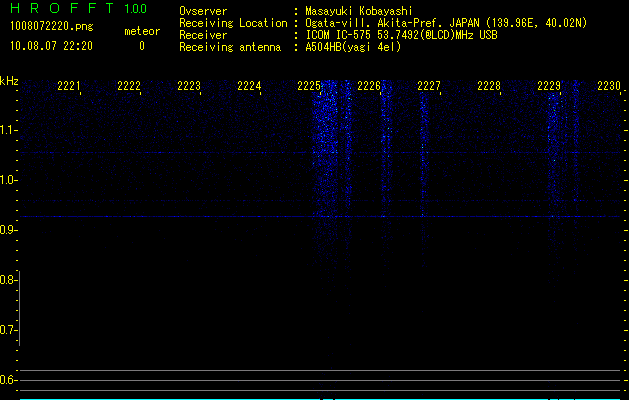Click time marker 2226
The width and height of the screenshot is (629, 400).
click(369, 85)
